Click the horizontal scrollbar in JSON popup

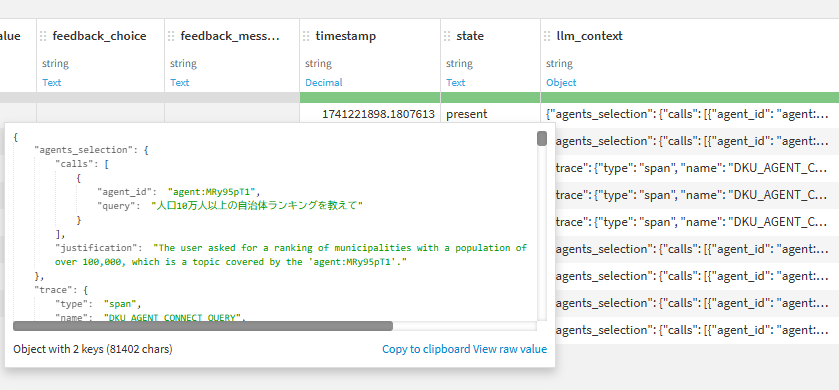coord(203,326)
